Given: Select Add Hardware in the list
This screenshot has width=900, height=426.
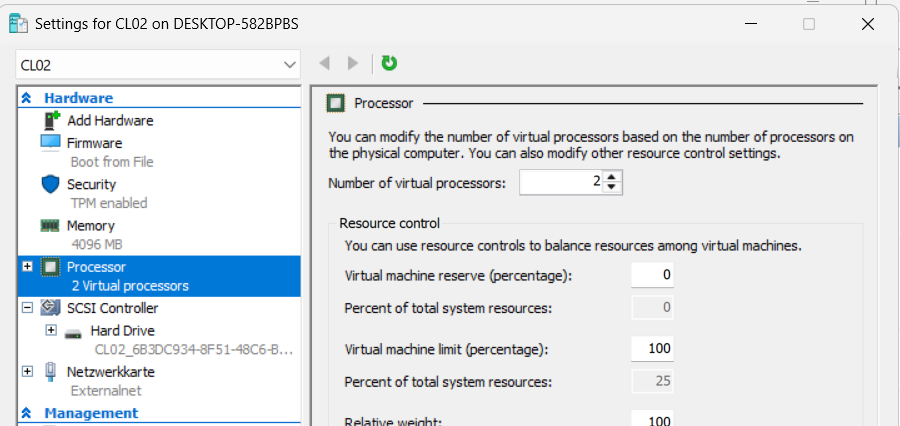Looking at the screenshot, I should tap(109, 120).
